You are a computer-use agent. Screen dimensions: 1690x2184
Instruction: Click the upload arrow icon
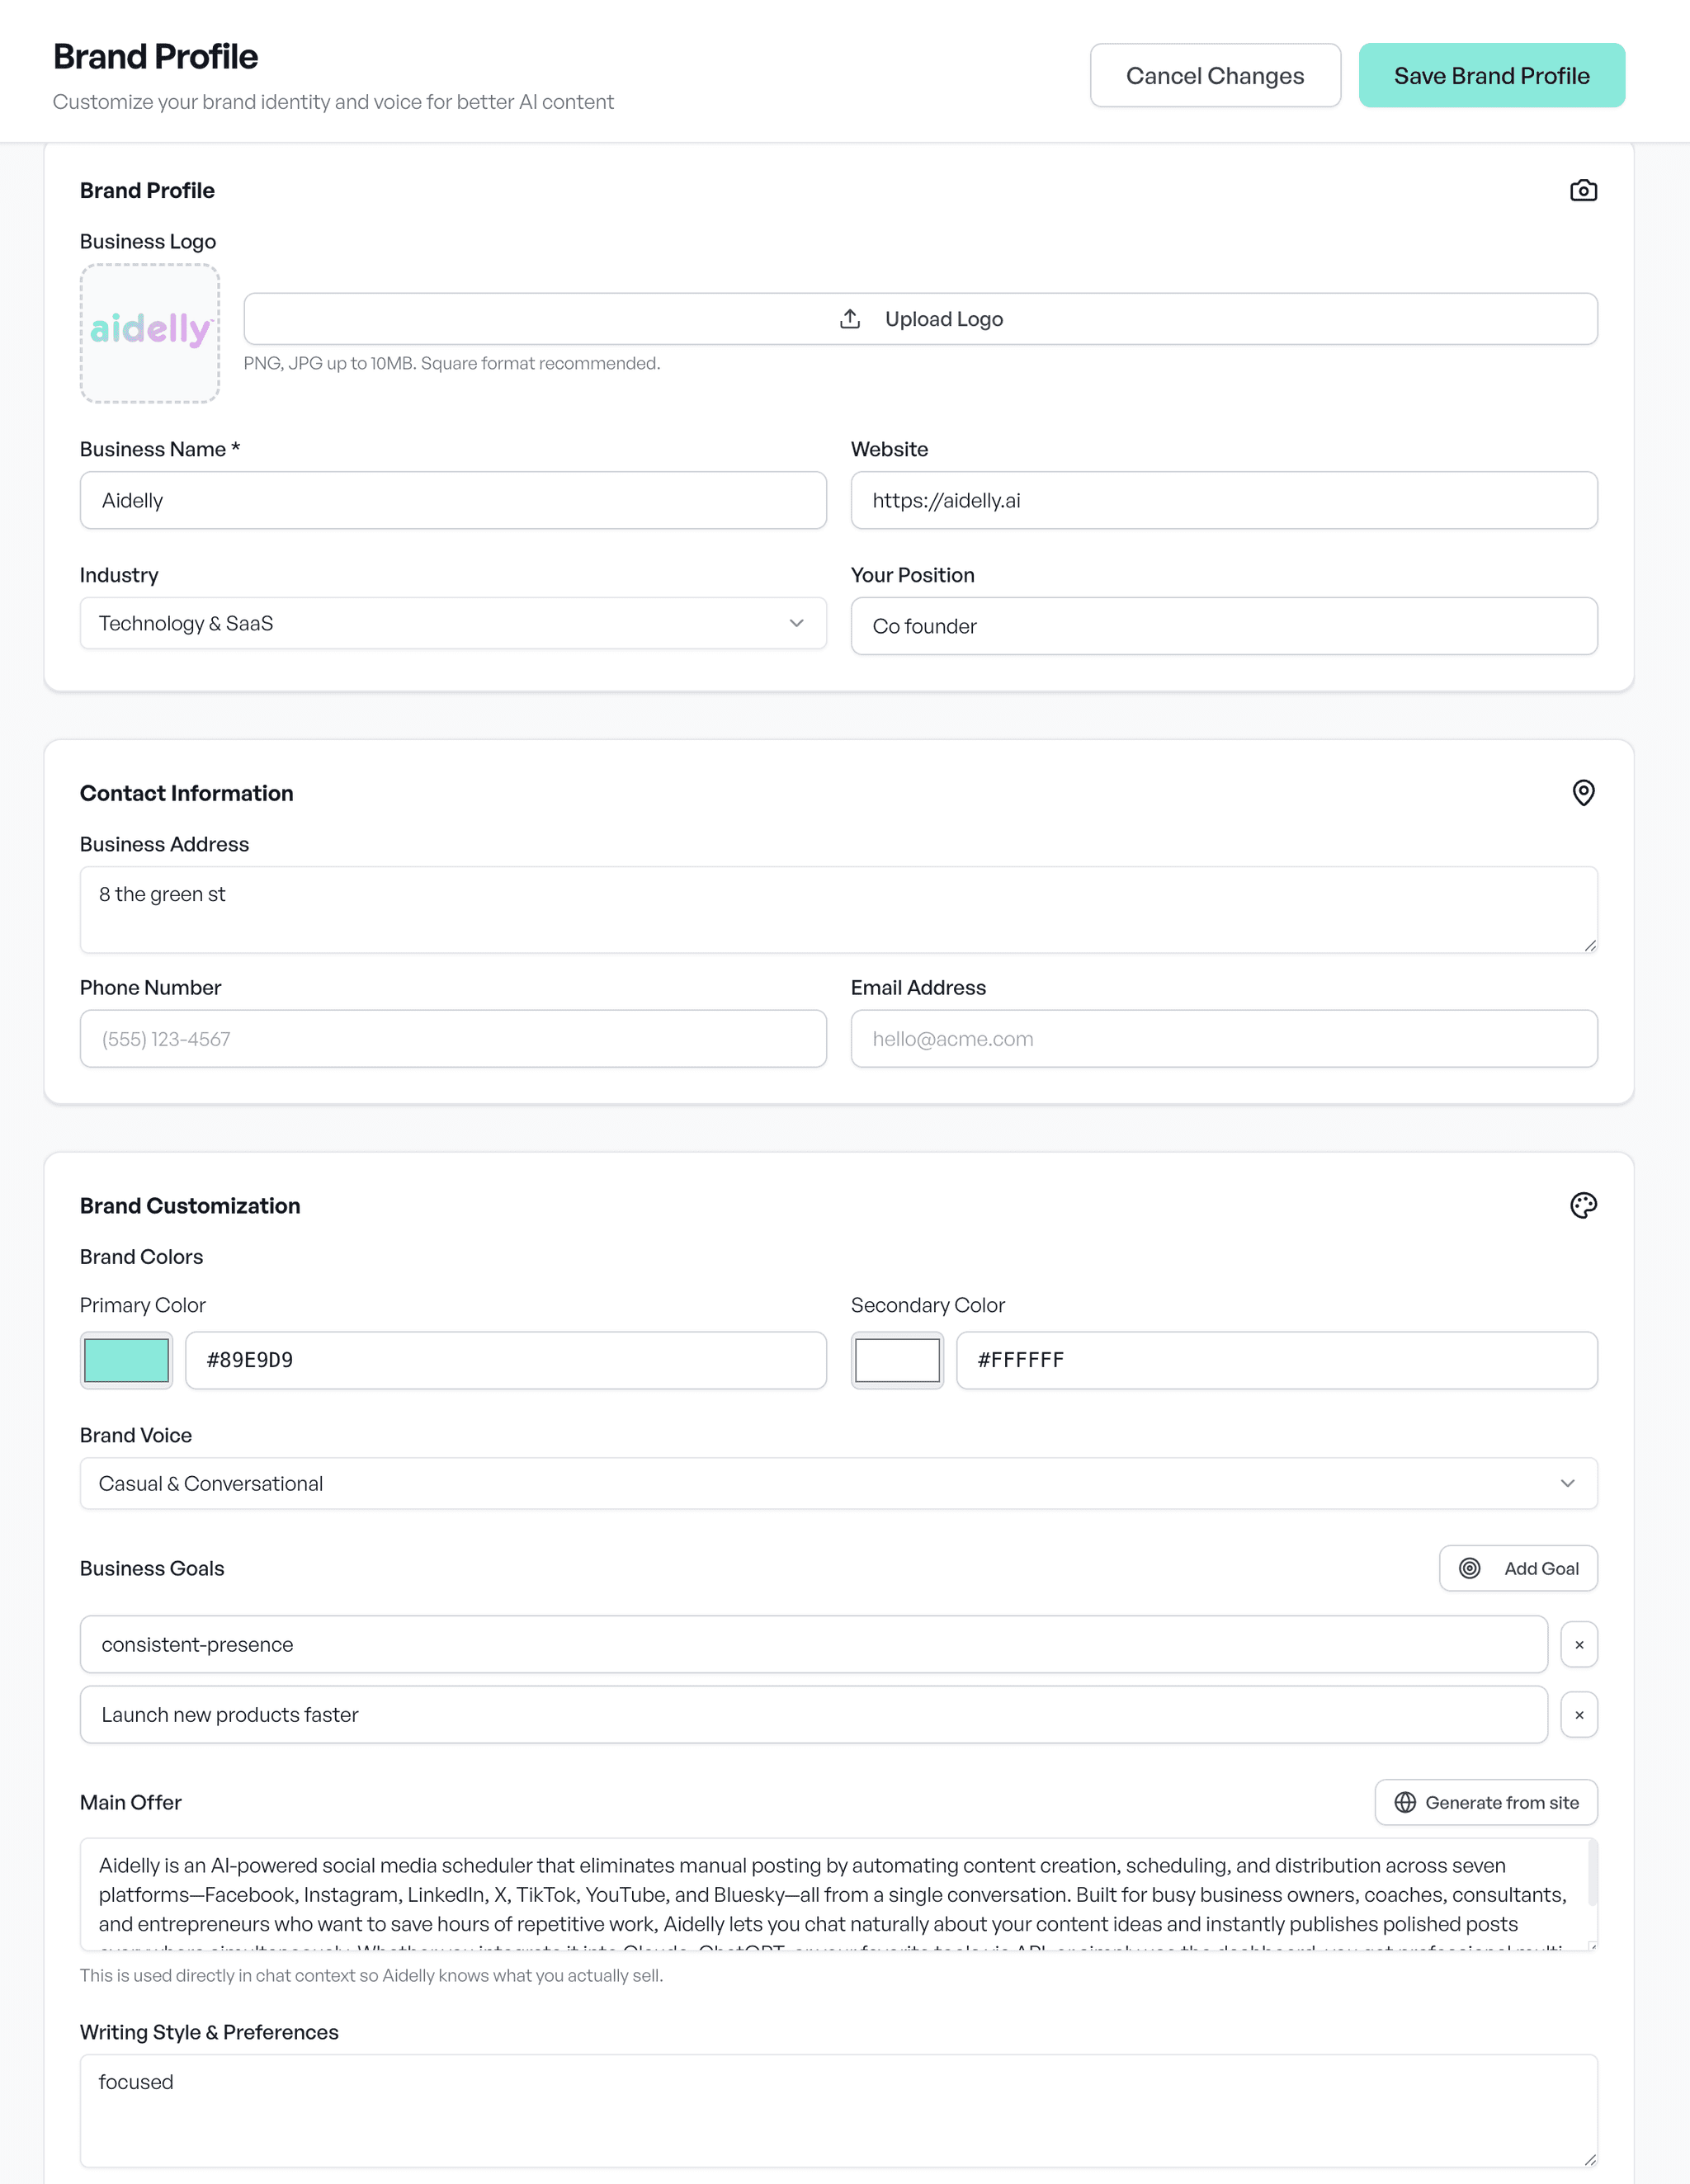[x=850, y=319]
